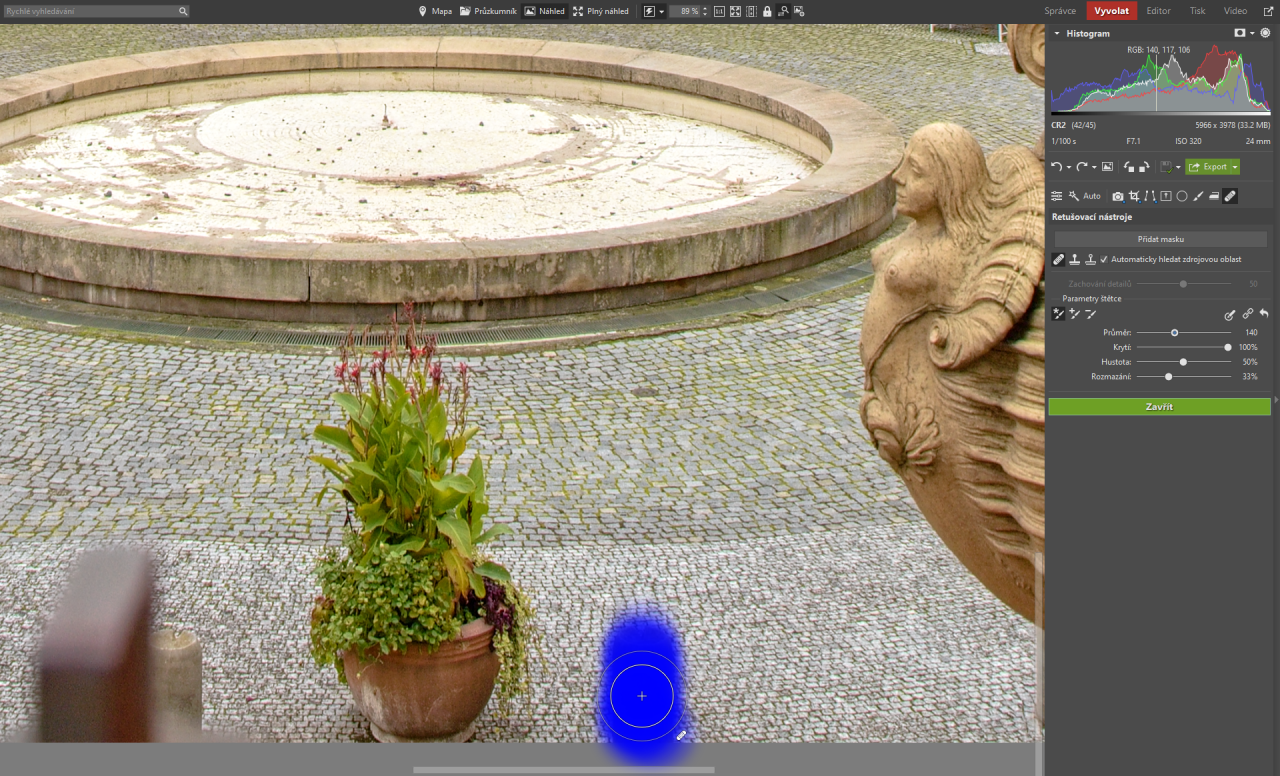The height and width of the screenshot is (776, 1280).
Task: Open the Export options dropdown arrow
Action: pos(1235,167)
